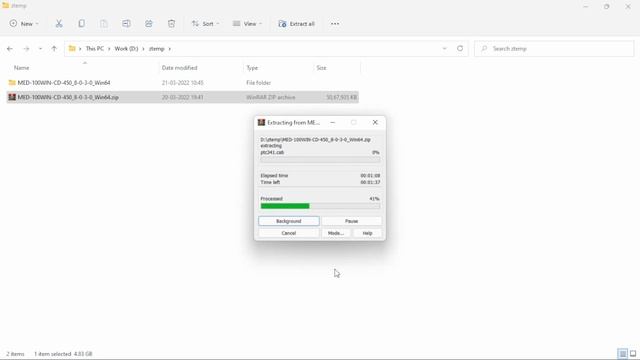Cancel the extraction
Image resolution: width=640 pixels, height=360 pixels.
(289, 233)
